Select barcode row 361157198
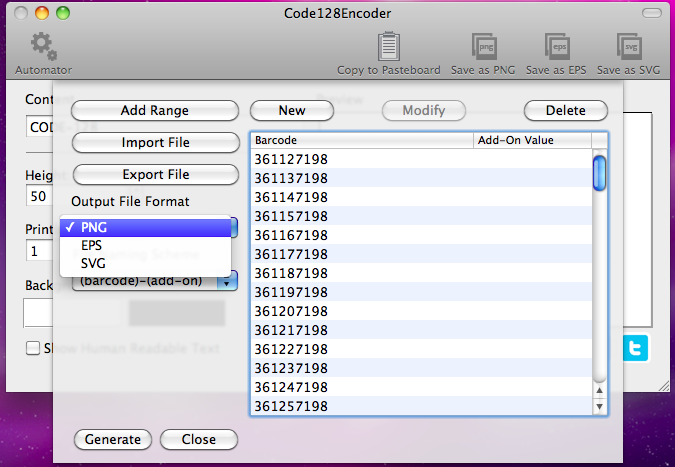Image resolution: width=675 pixels, height=467 pixels. point(421,216)
